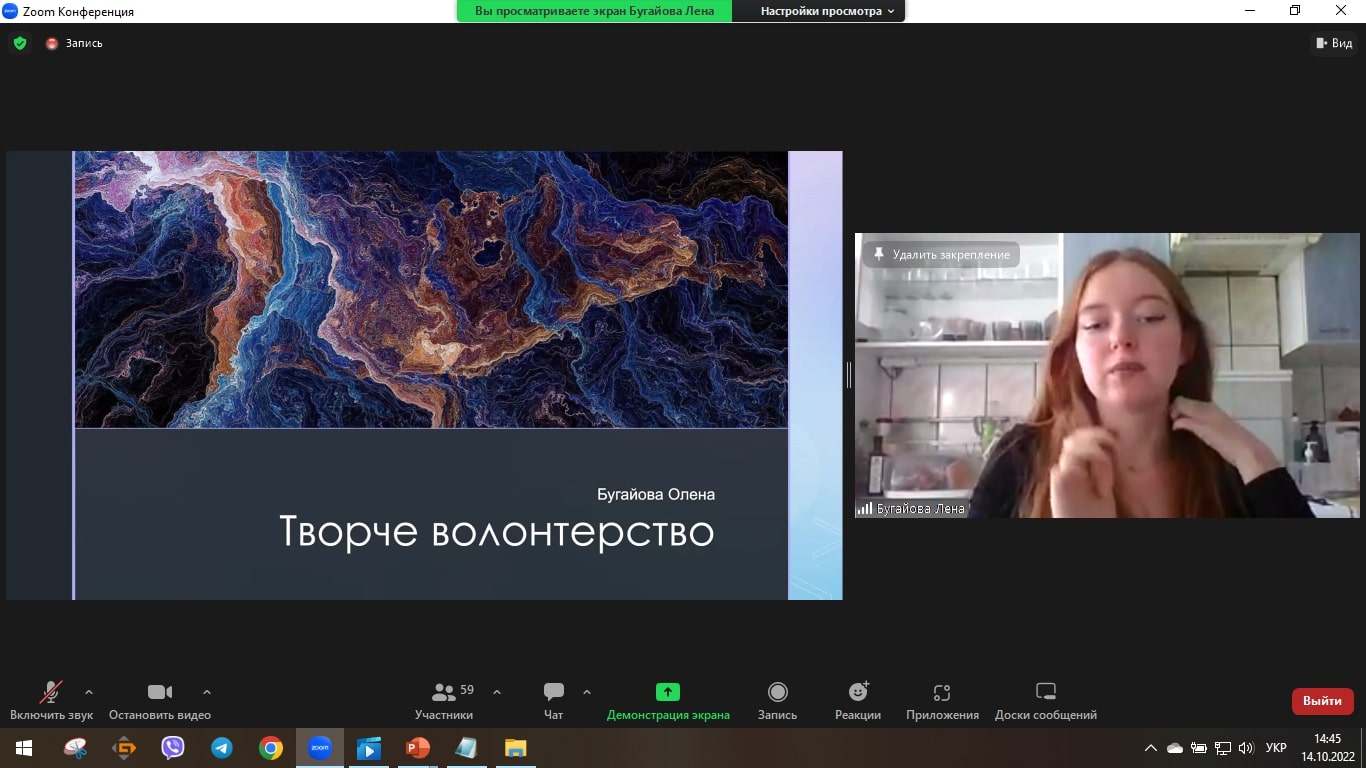1366x768 pixels.
Task: Open the Whiteboards button
Action: tap(1045, 701)
